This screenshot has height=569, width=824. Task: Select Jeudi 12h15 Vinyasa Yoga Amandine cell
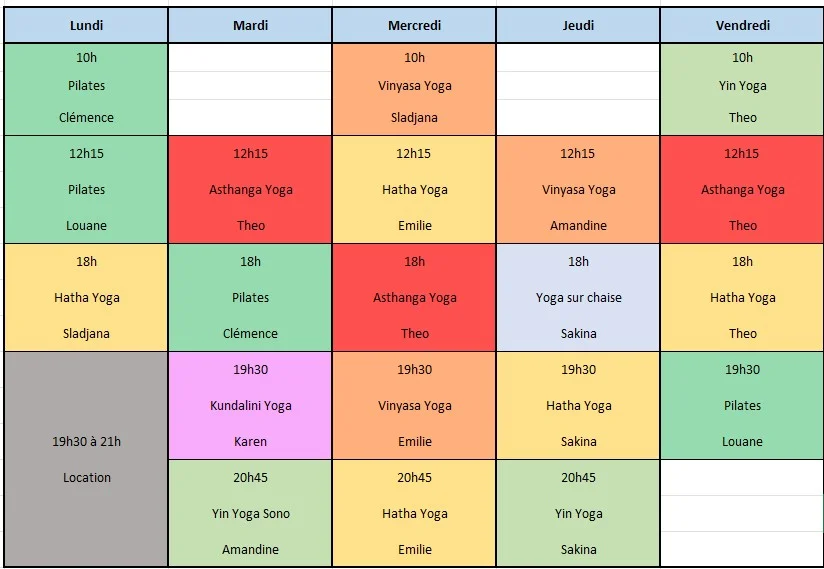[578, 189]
